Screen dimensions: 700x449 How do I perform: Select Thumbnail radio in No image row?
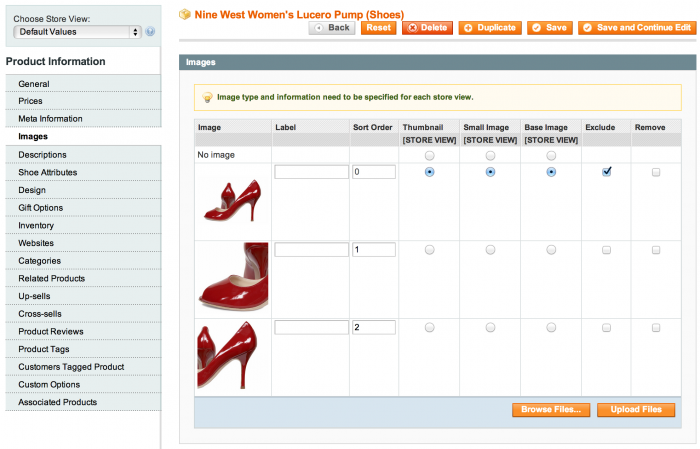pos(429,156)
